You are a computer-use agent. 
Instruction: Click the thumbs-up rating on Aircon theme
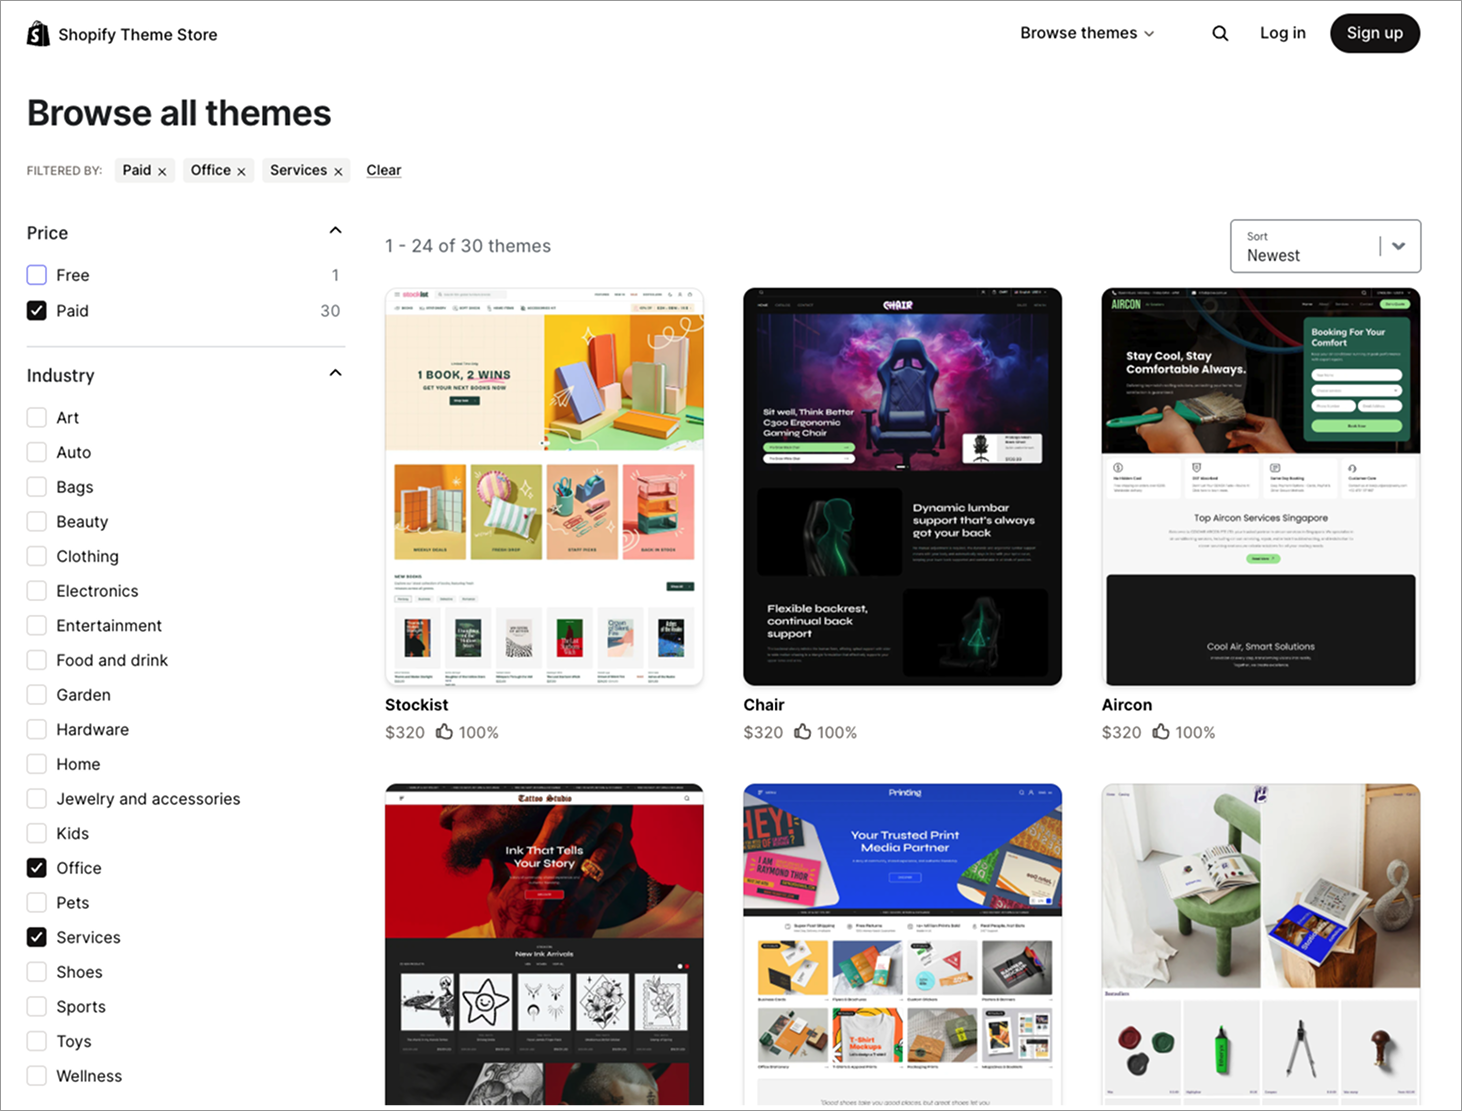1161,731
